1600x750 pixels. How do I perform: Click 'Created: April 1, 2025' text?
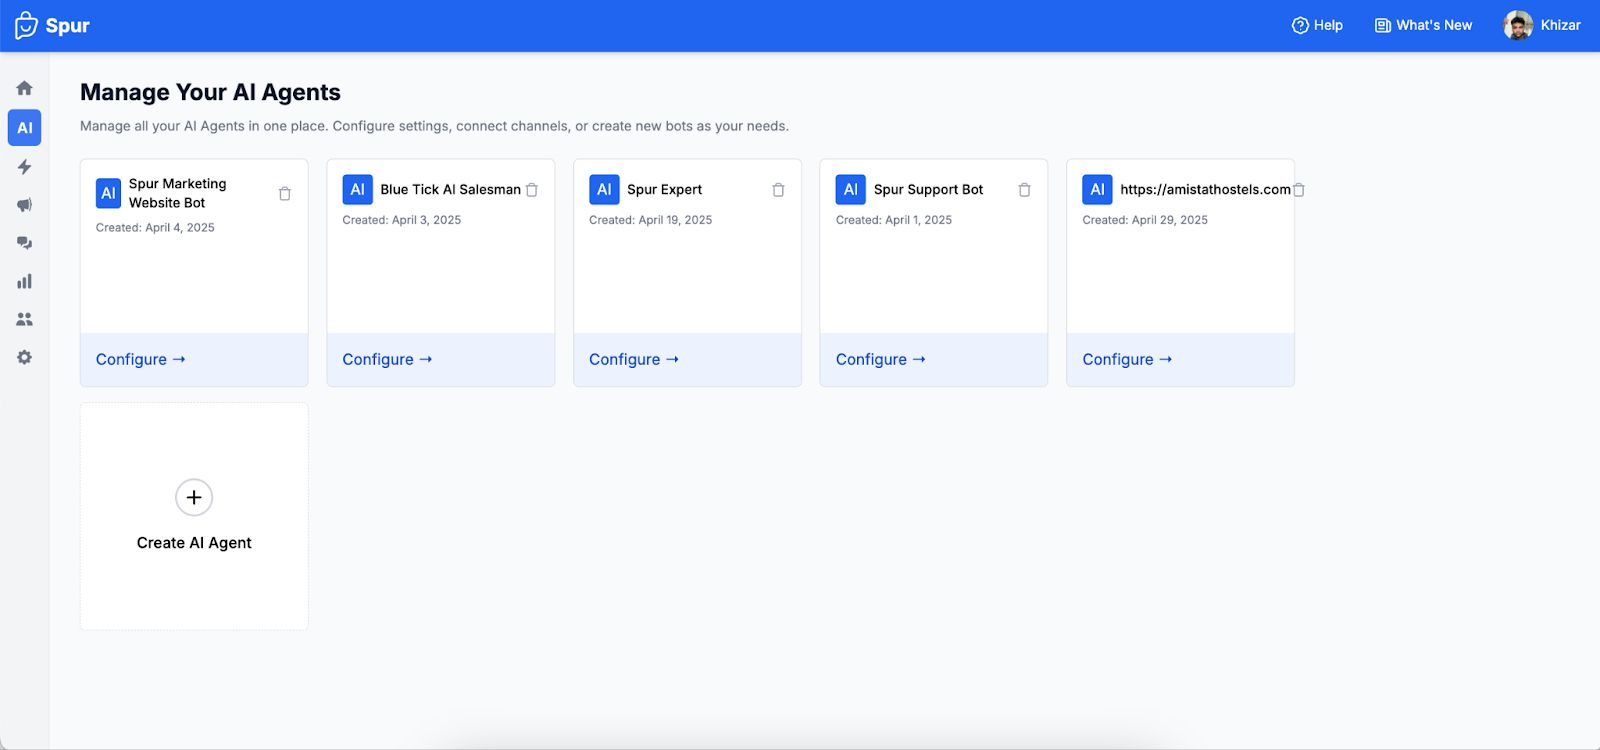(894, 220)
